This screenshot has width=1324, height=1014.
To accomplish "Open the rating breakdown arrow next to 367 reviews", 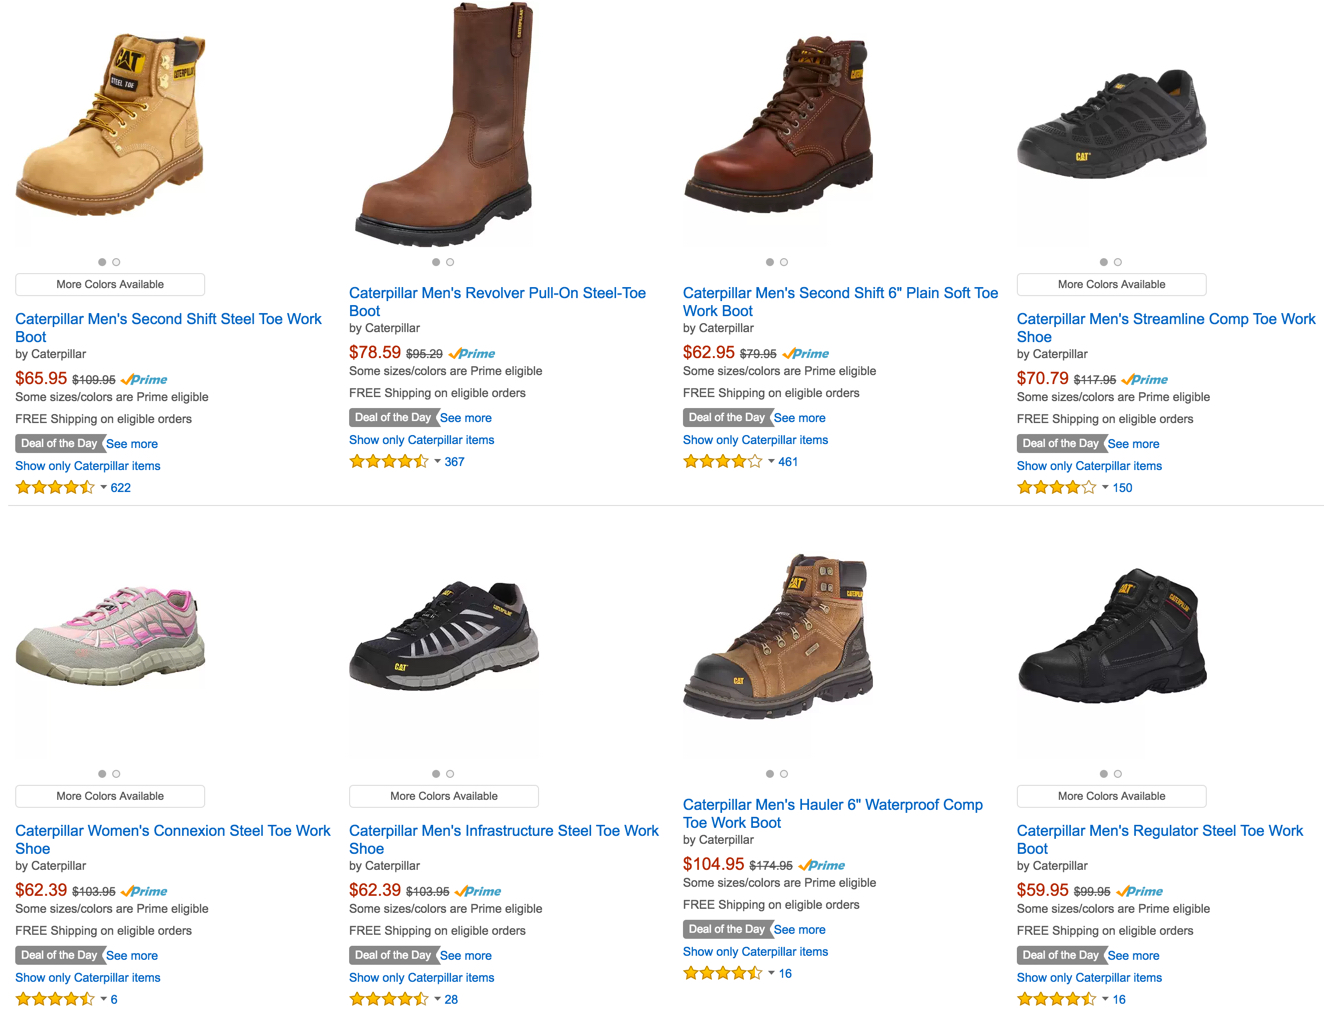I will pyautogui.click(x=437, y=462).
